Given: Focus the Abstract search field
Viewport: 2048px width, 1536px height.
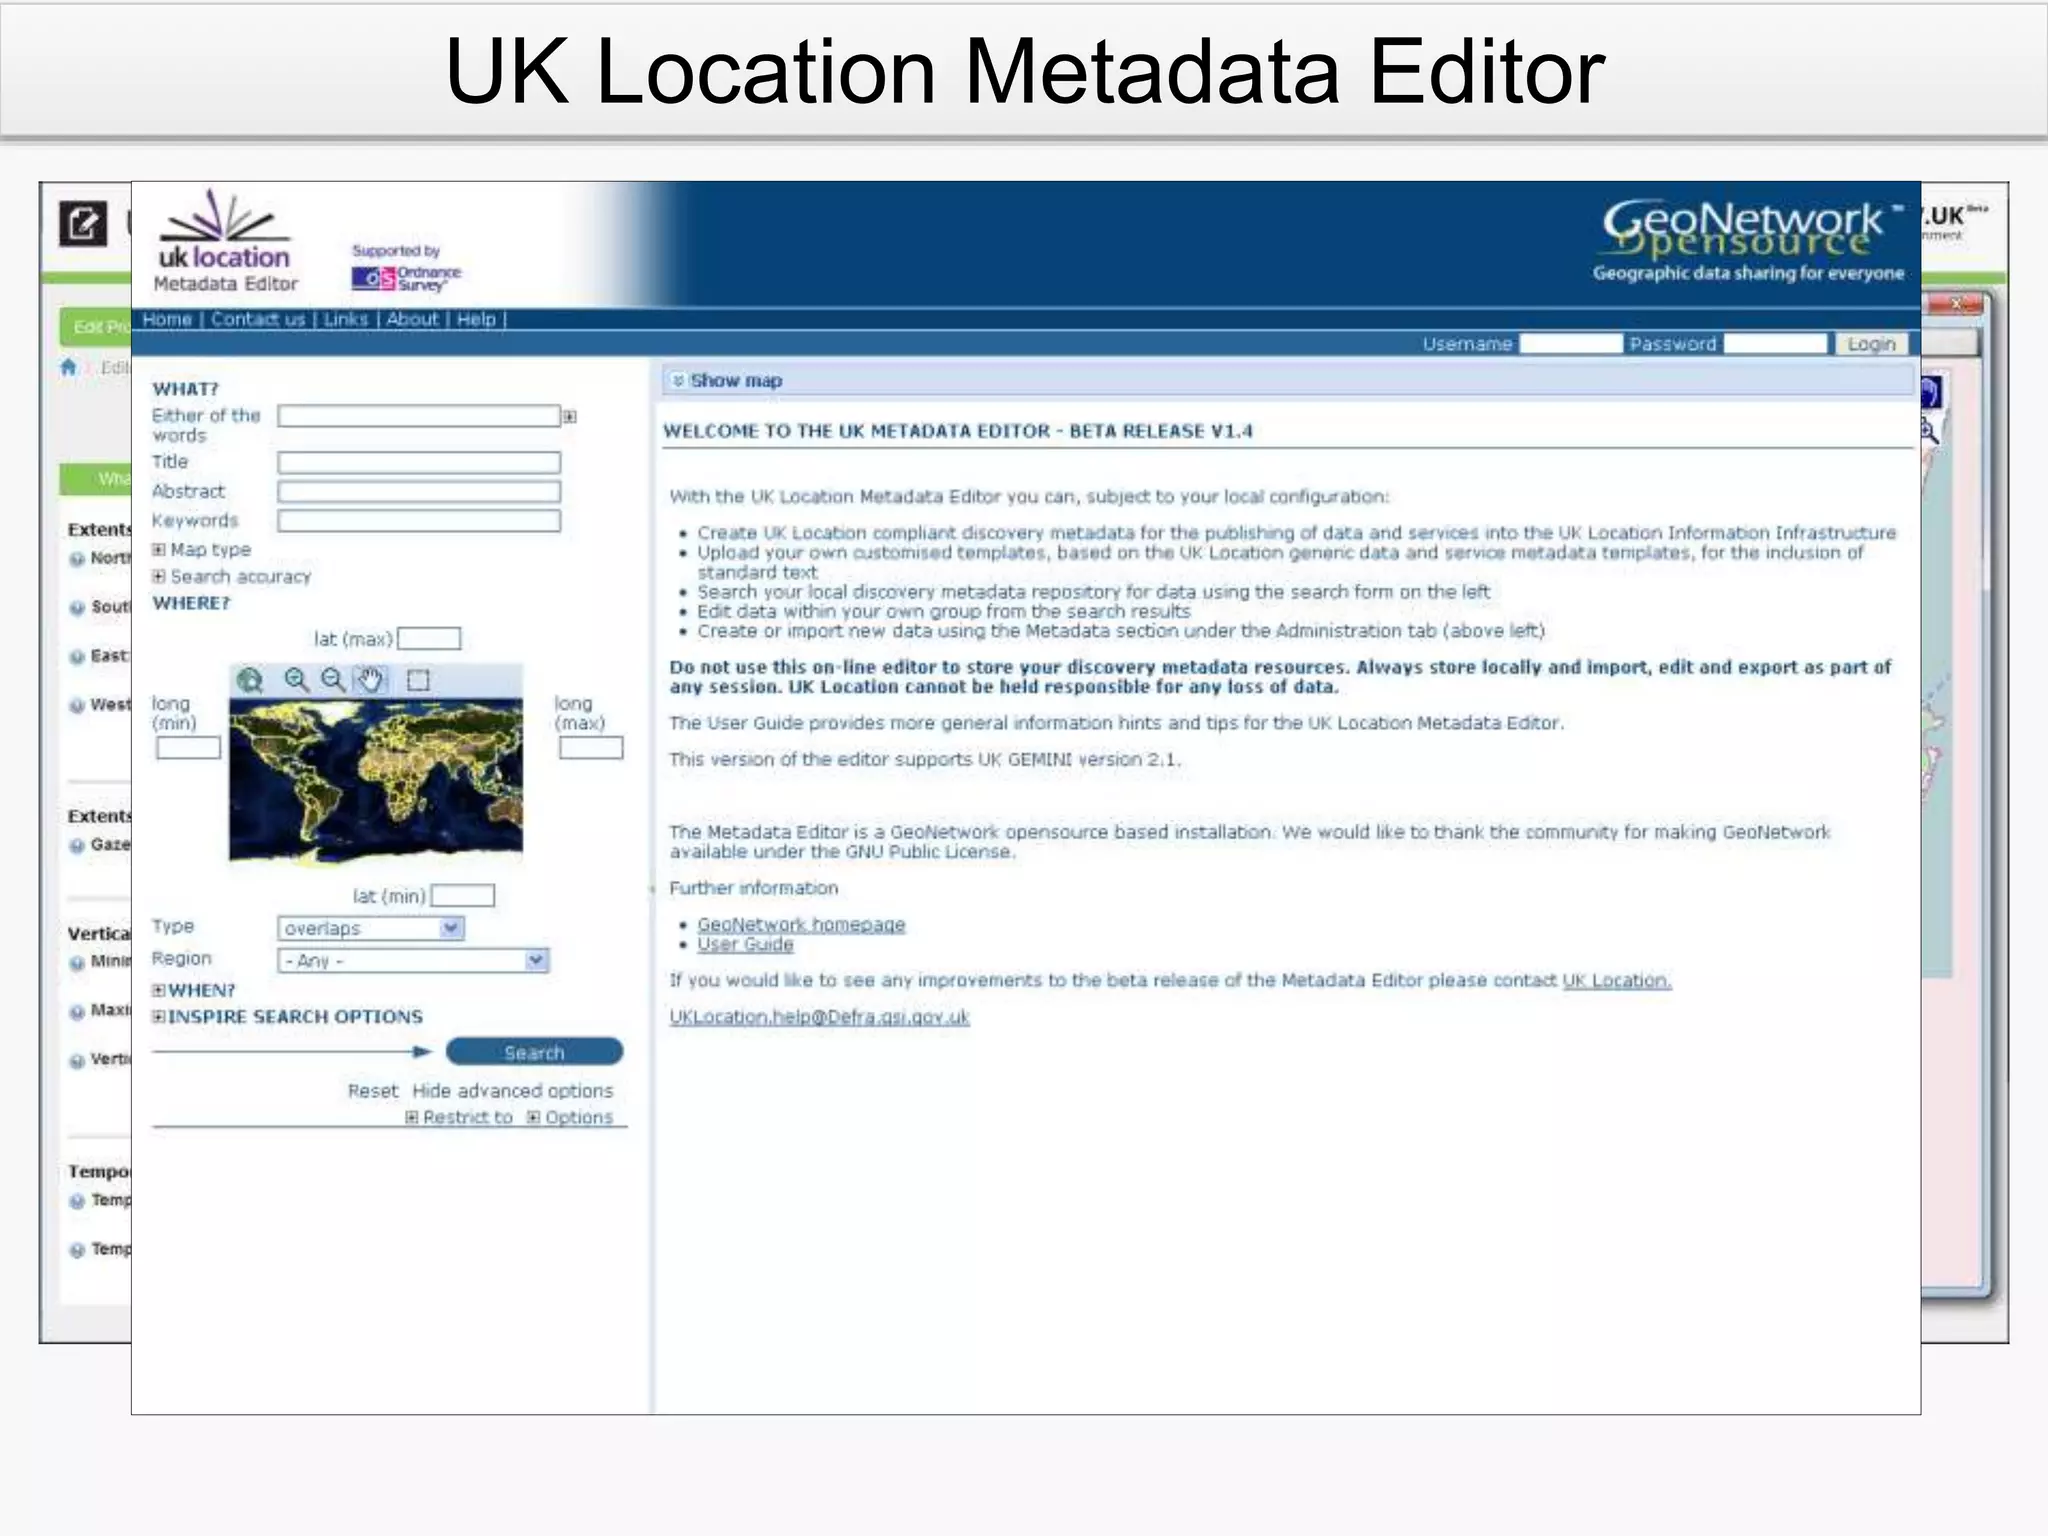Looking at the screenshot, I should 419,492.
